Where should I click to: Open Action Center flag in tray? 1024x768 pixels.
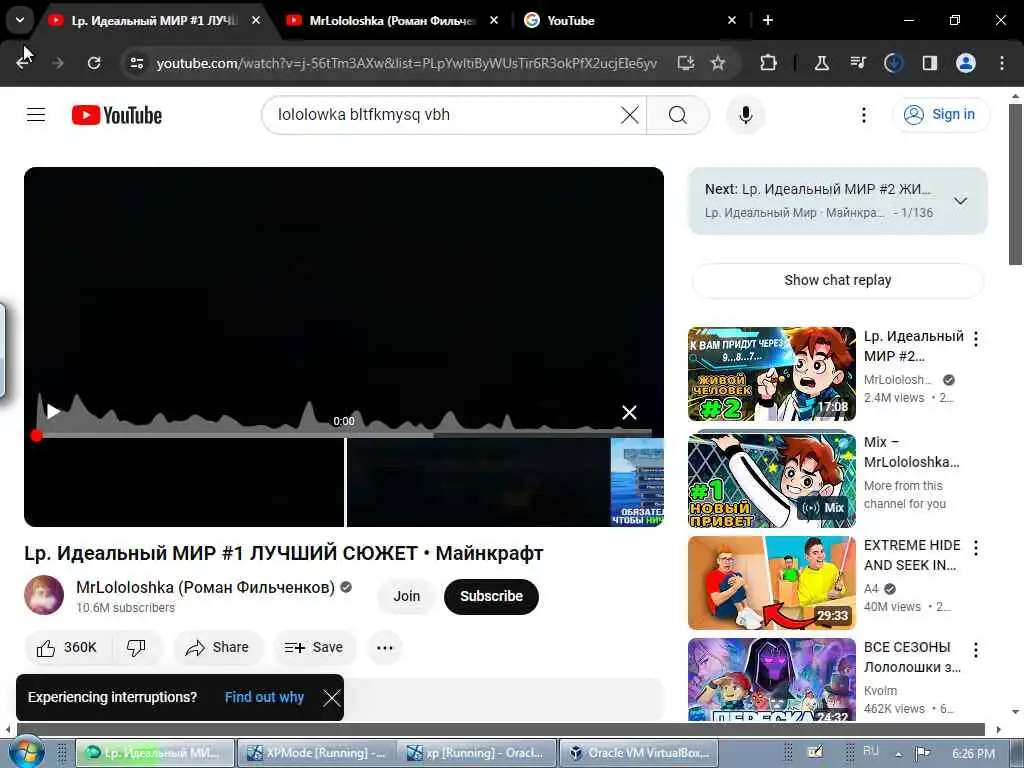tap(922, 753)
